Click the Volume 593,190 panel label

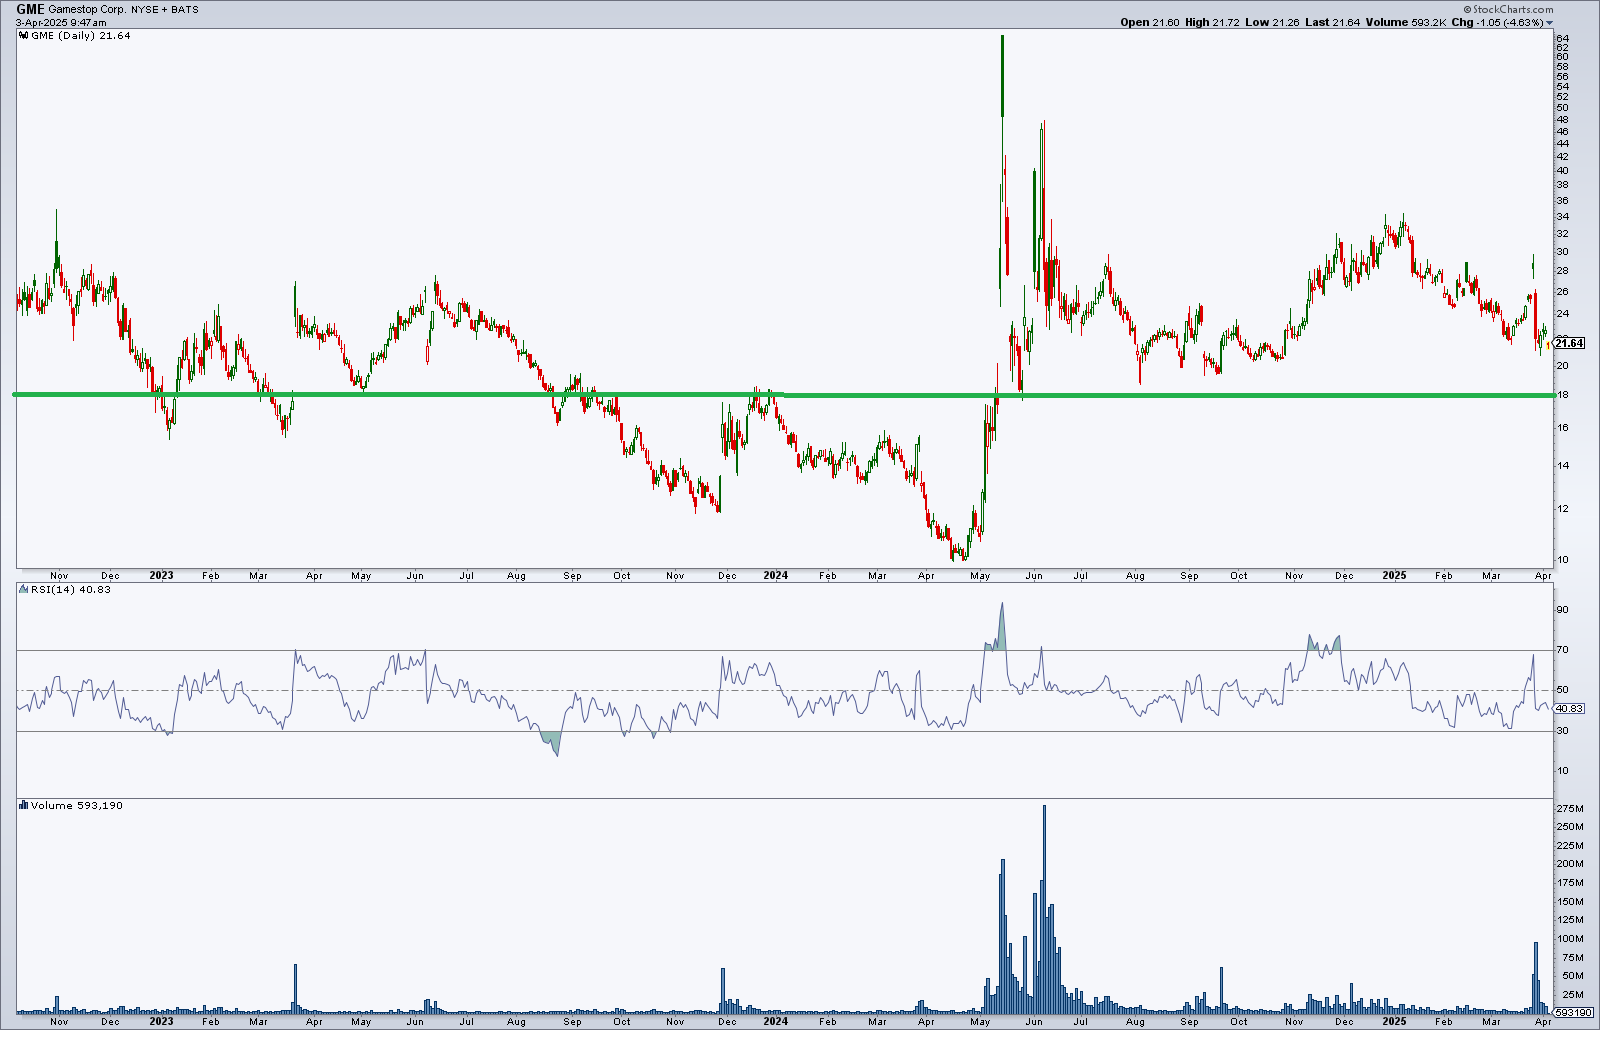click(77, 805)
